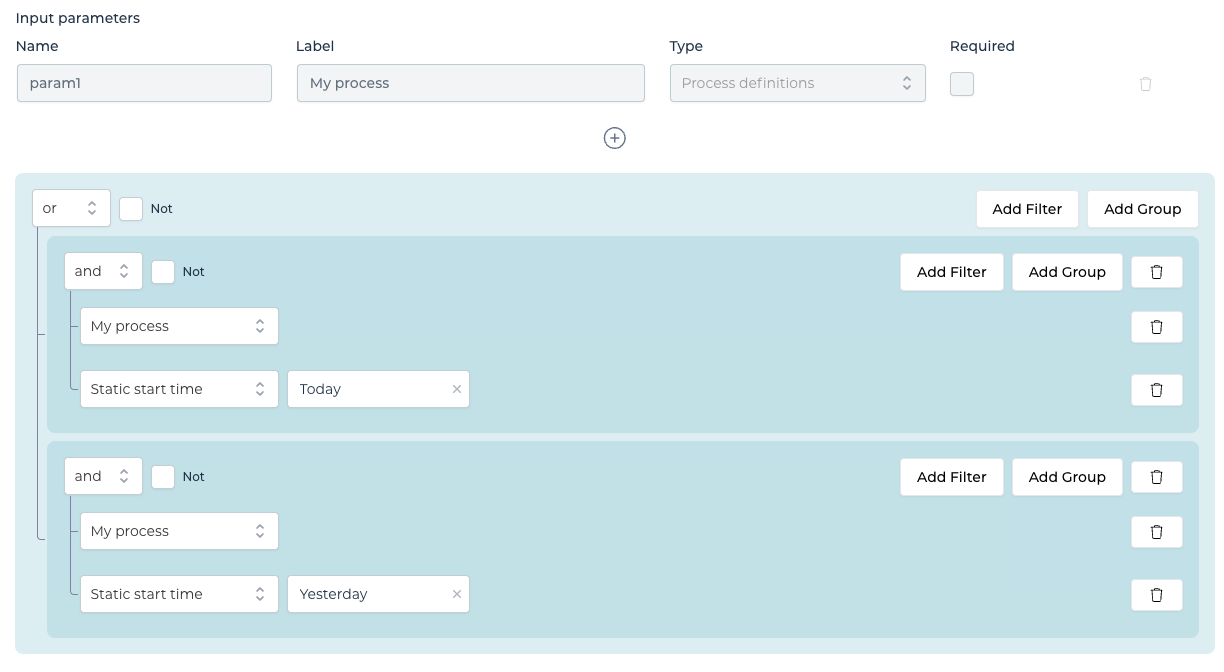Toggle Not on the first "and" group
1224x672 pixels.
(163, 271)
